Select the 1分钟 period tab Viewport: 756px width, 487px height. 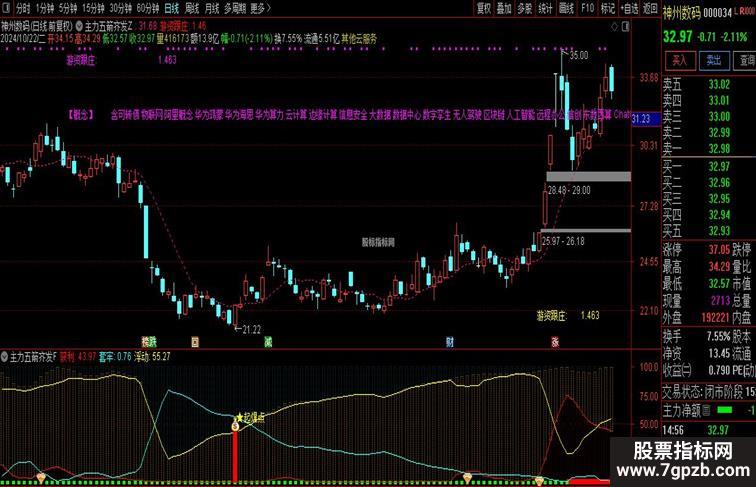click(45, 8)
